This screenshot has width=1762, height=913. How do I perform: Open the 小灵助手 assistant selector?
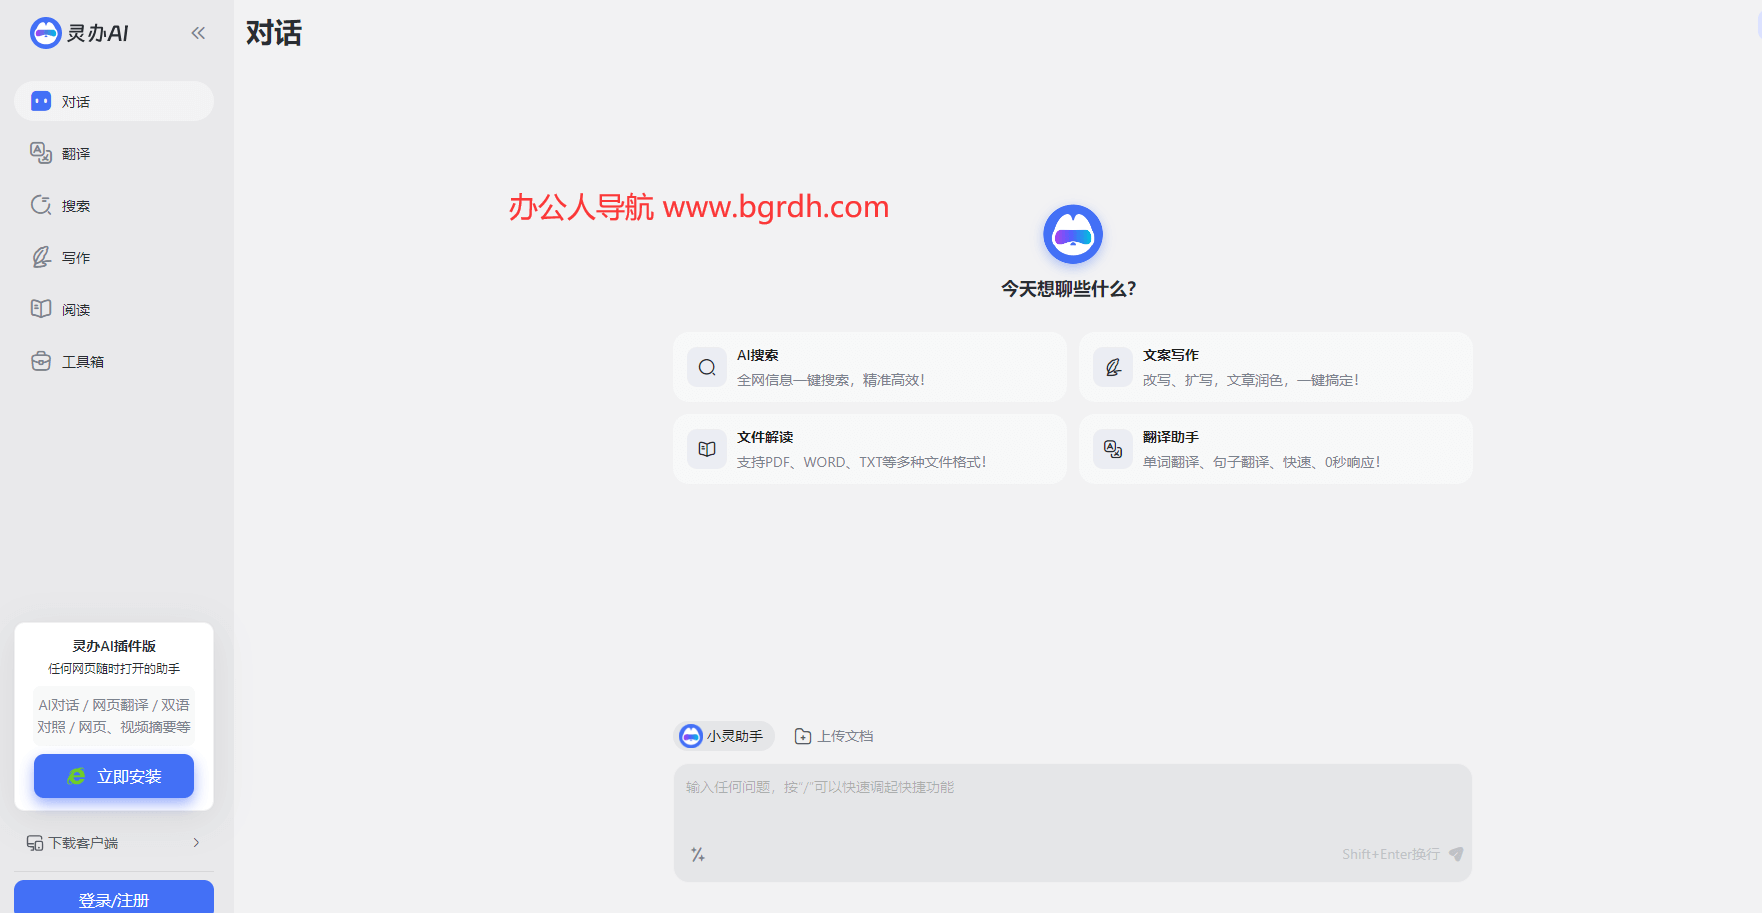point(724,736)
